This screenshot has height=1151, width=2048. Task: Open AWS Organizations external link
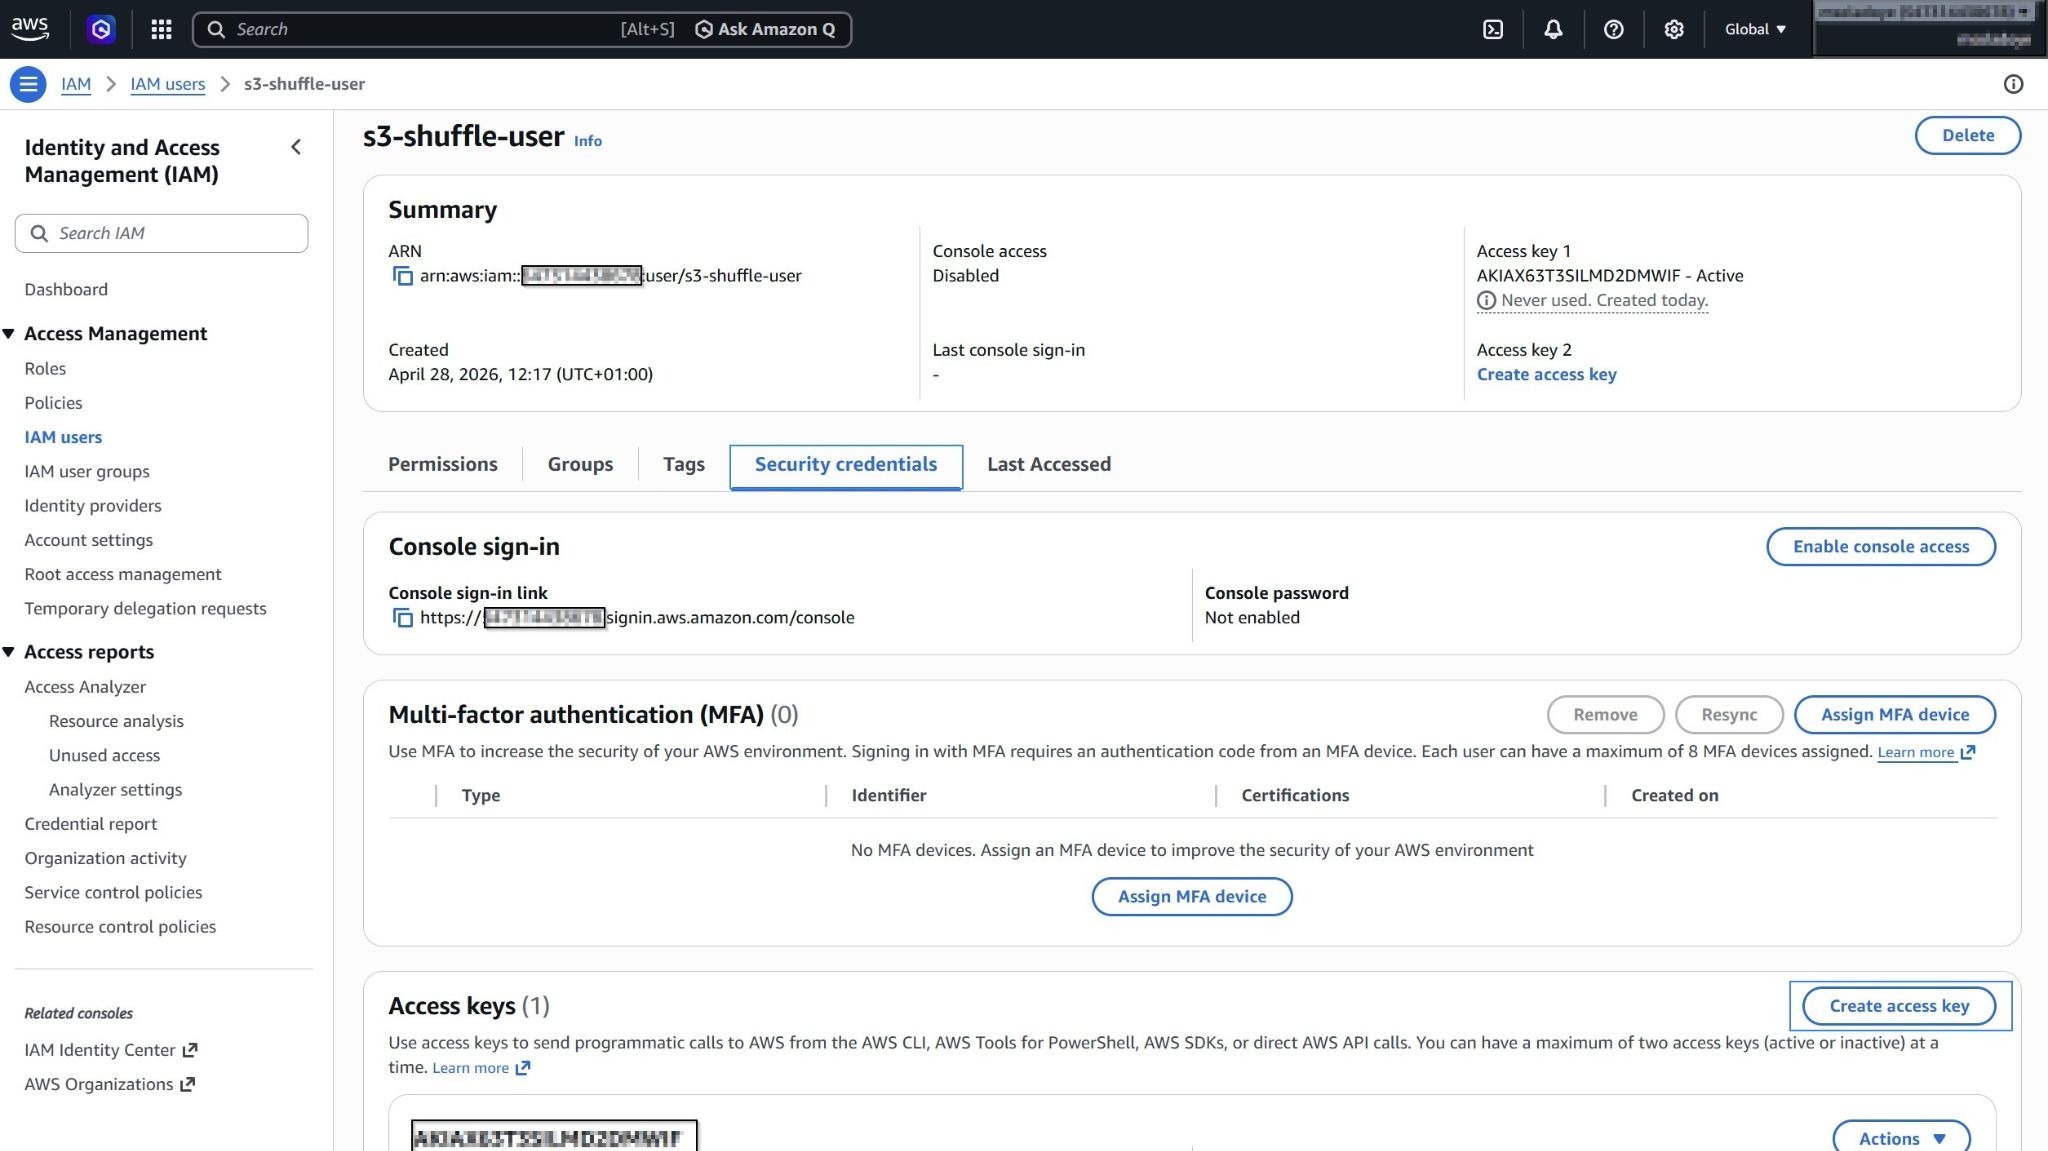click(109, 1083)
